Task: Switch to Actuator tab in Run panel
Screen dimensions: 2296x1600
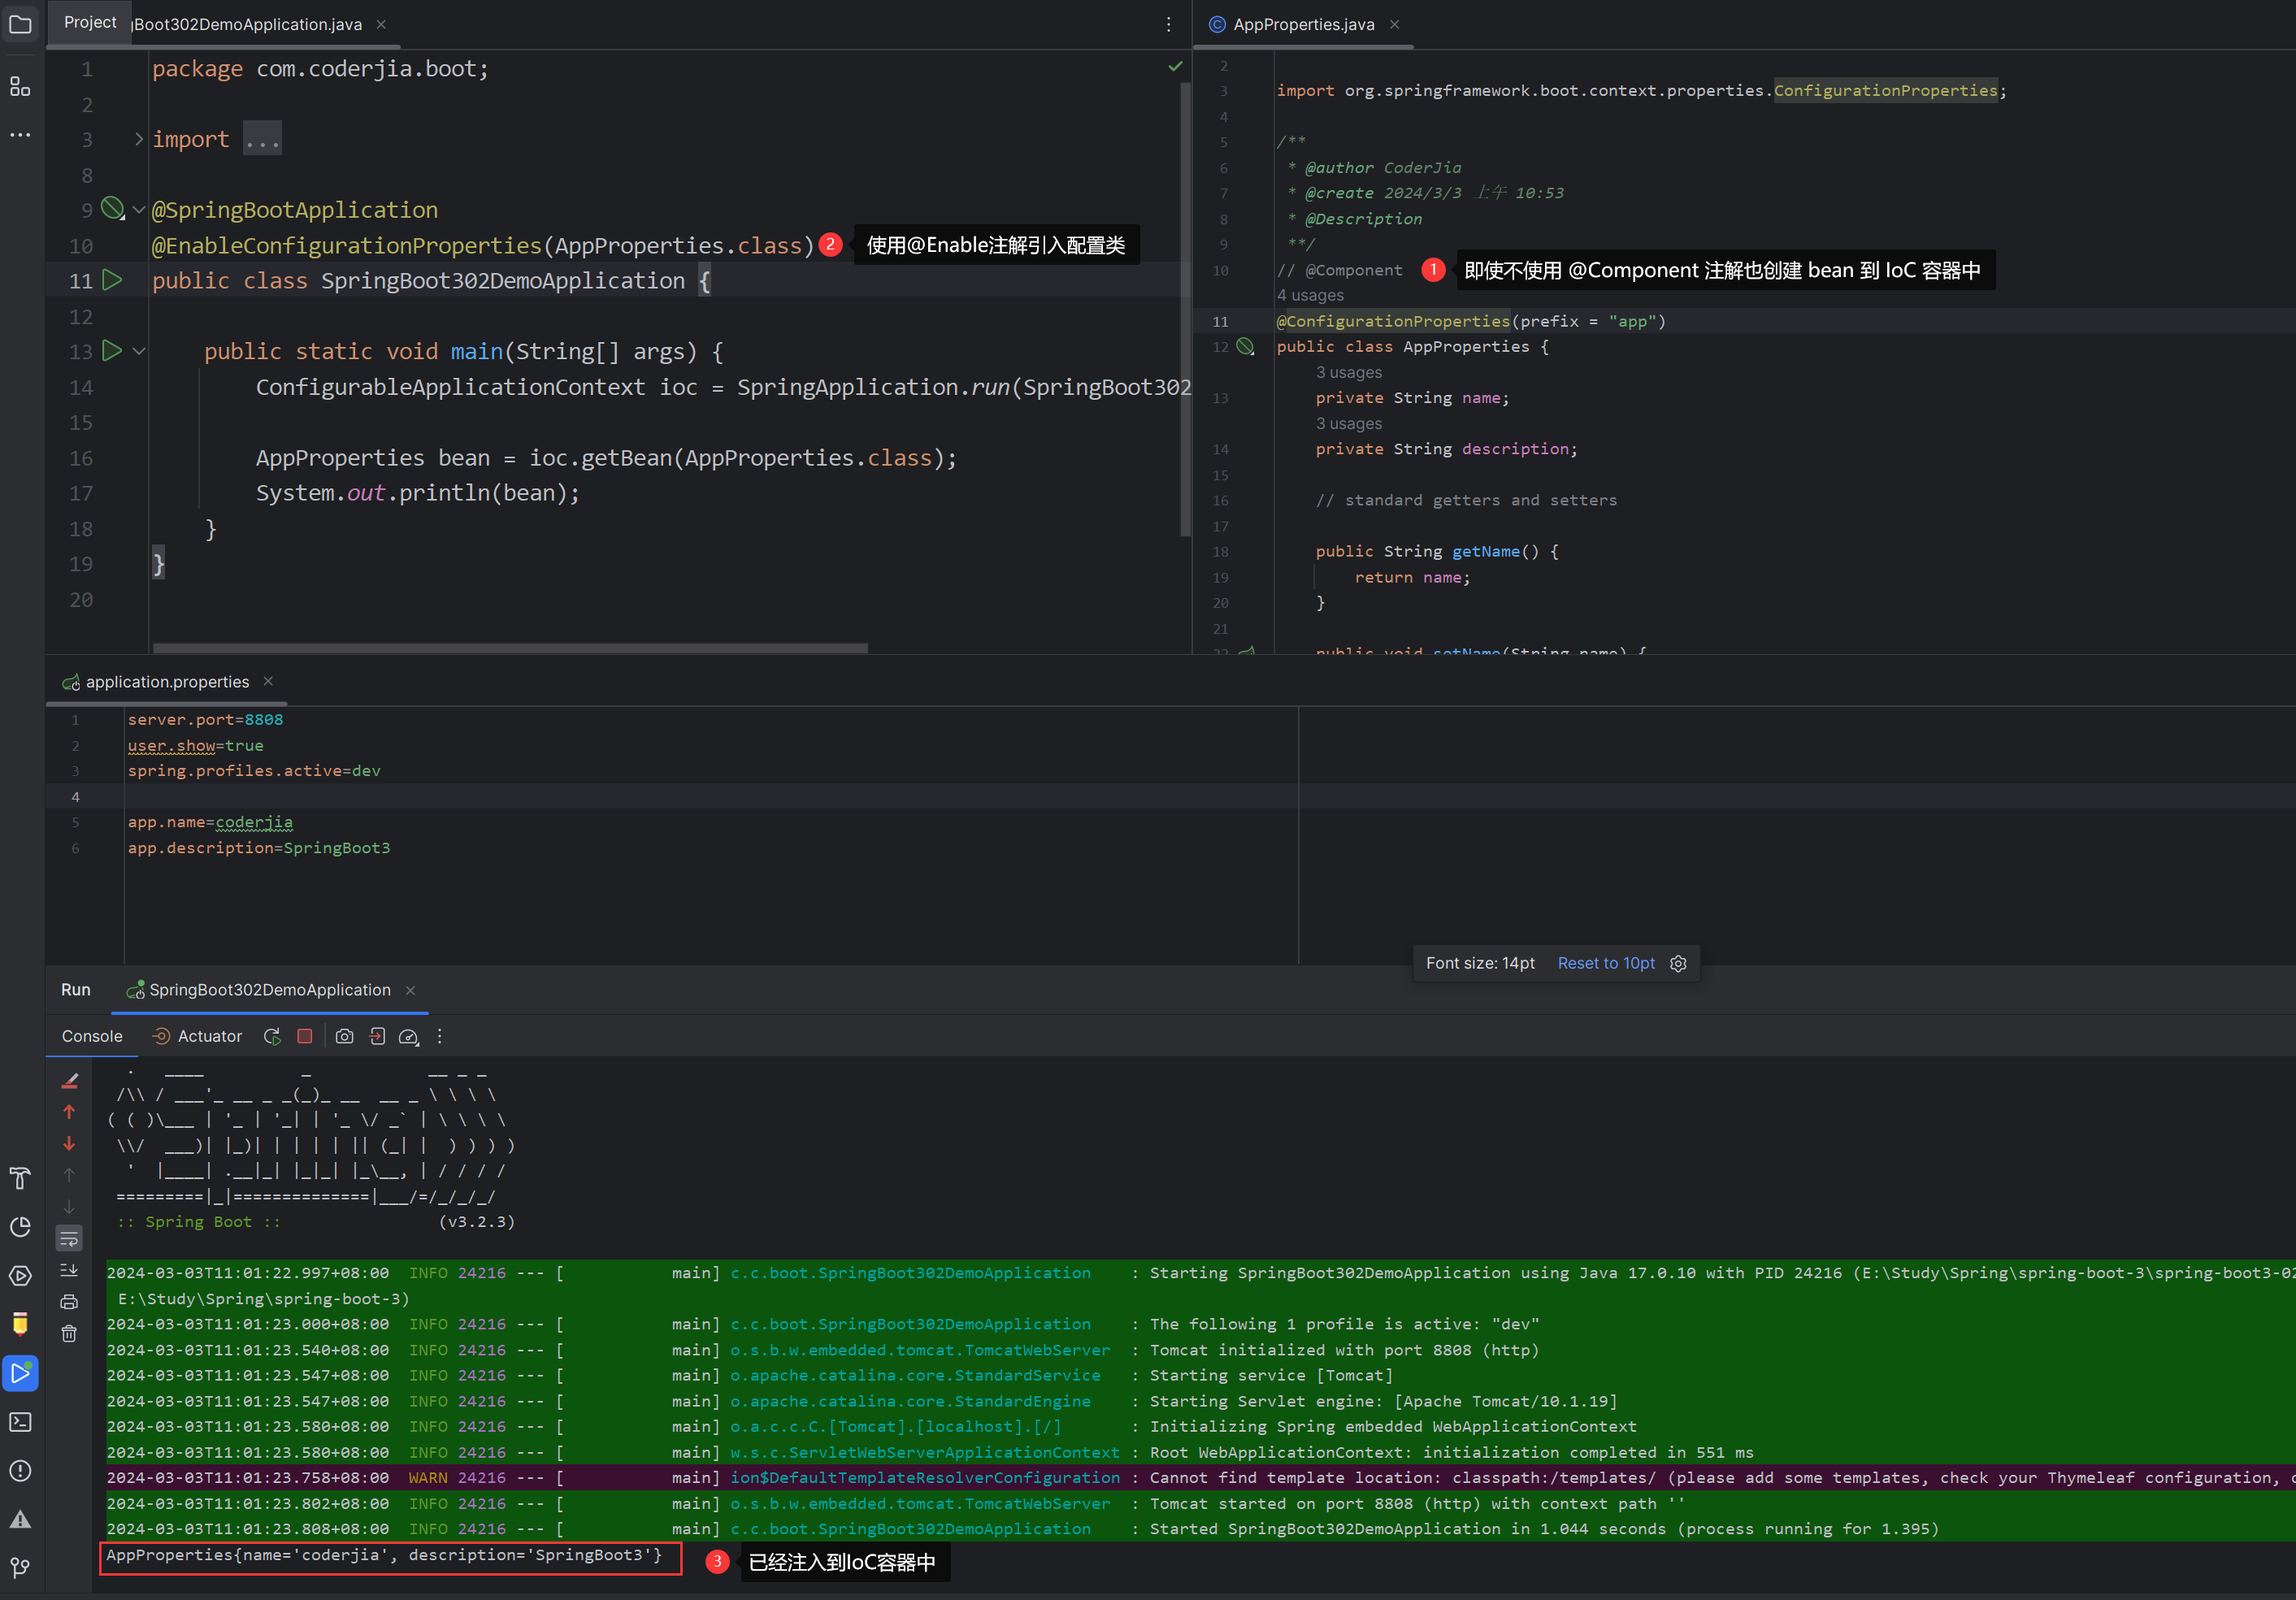Action: coord(197,1036)
